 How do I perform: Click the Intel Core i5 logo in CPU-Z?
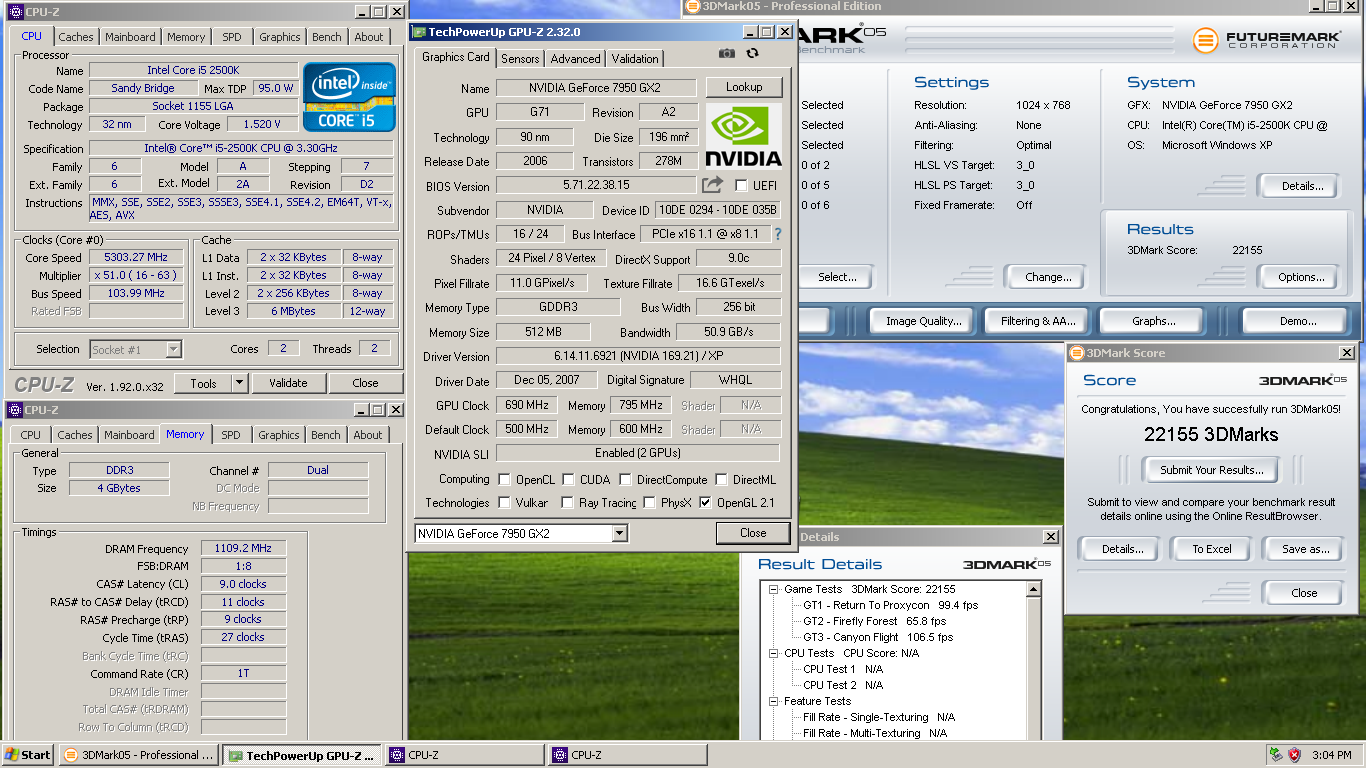coord(349,97)
